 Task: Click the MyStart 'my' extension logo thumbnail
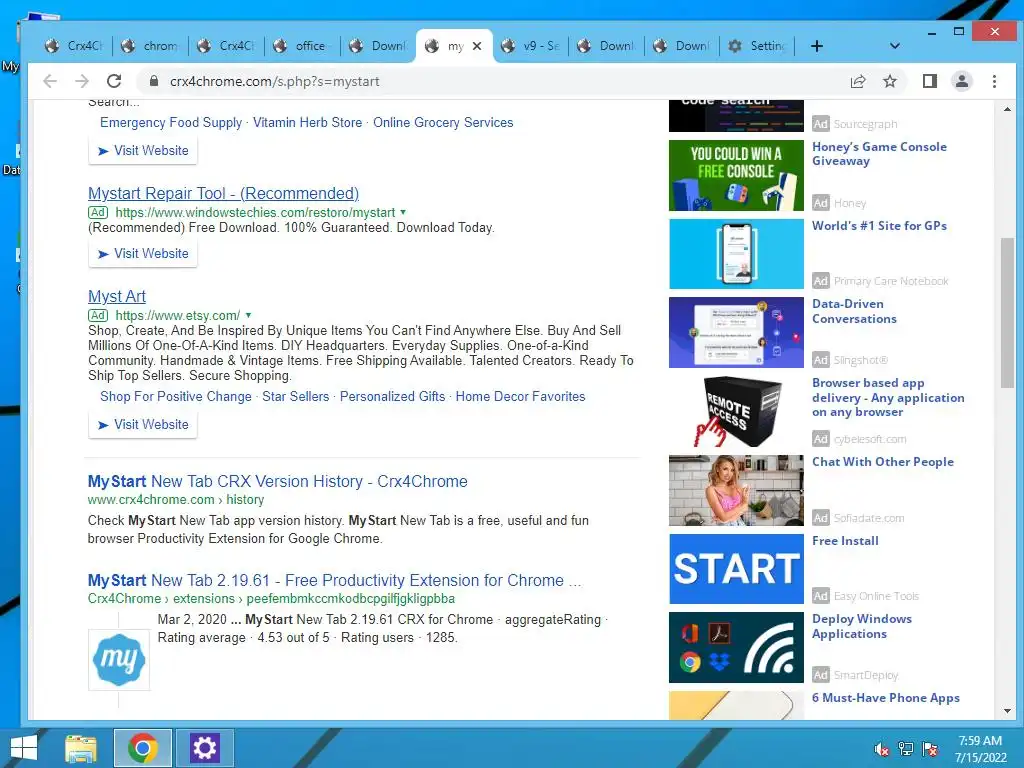tap(119, 660)
